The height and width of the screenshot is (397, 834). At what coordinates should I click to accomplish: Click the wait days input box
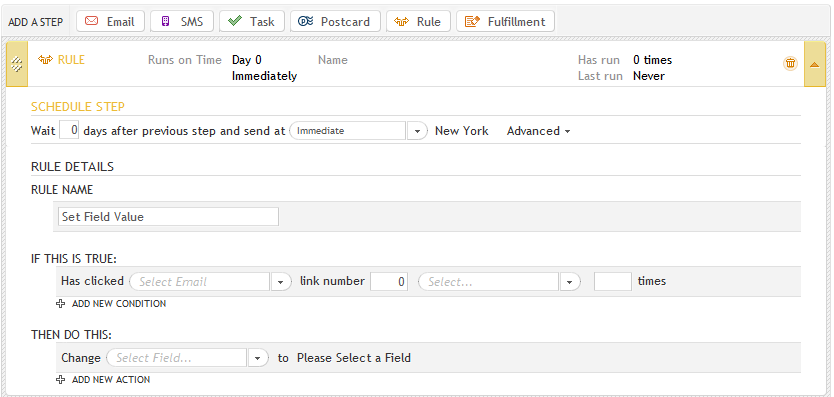point(69,130)
